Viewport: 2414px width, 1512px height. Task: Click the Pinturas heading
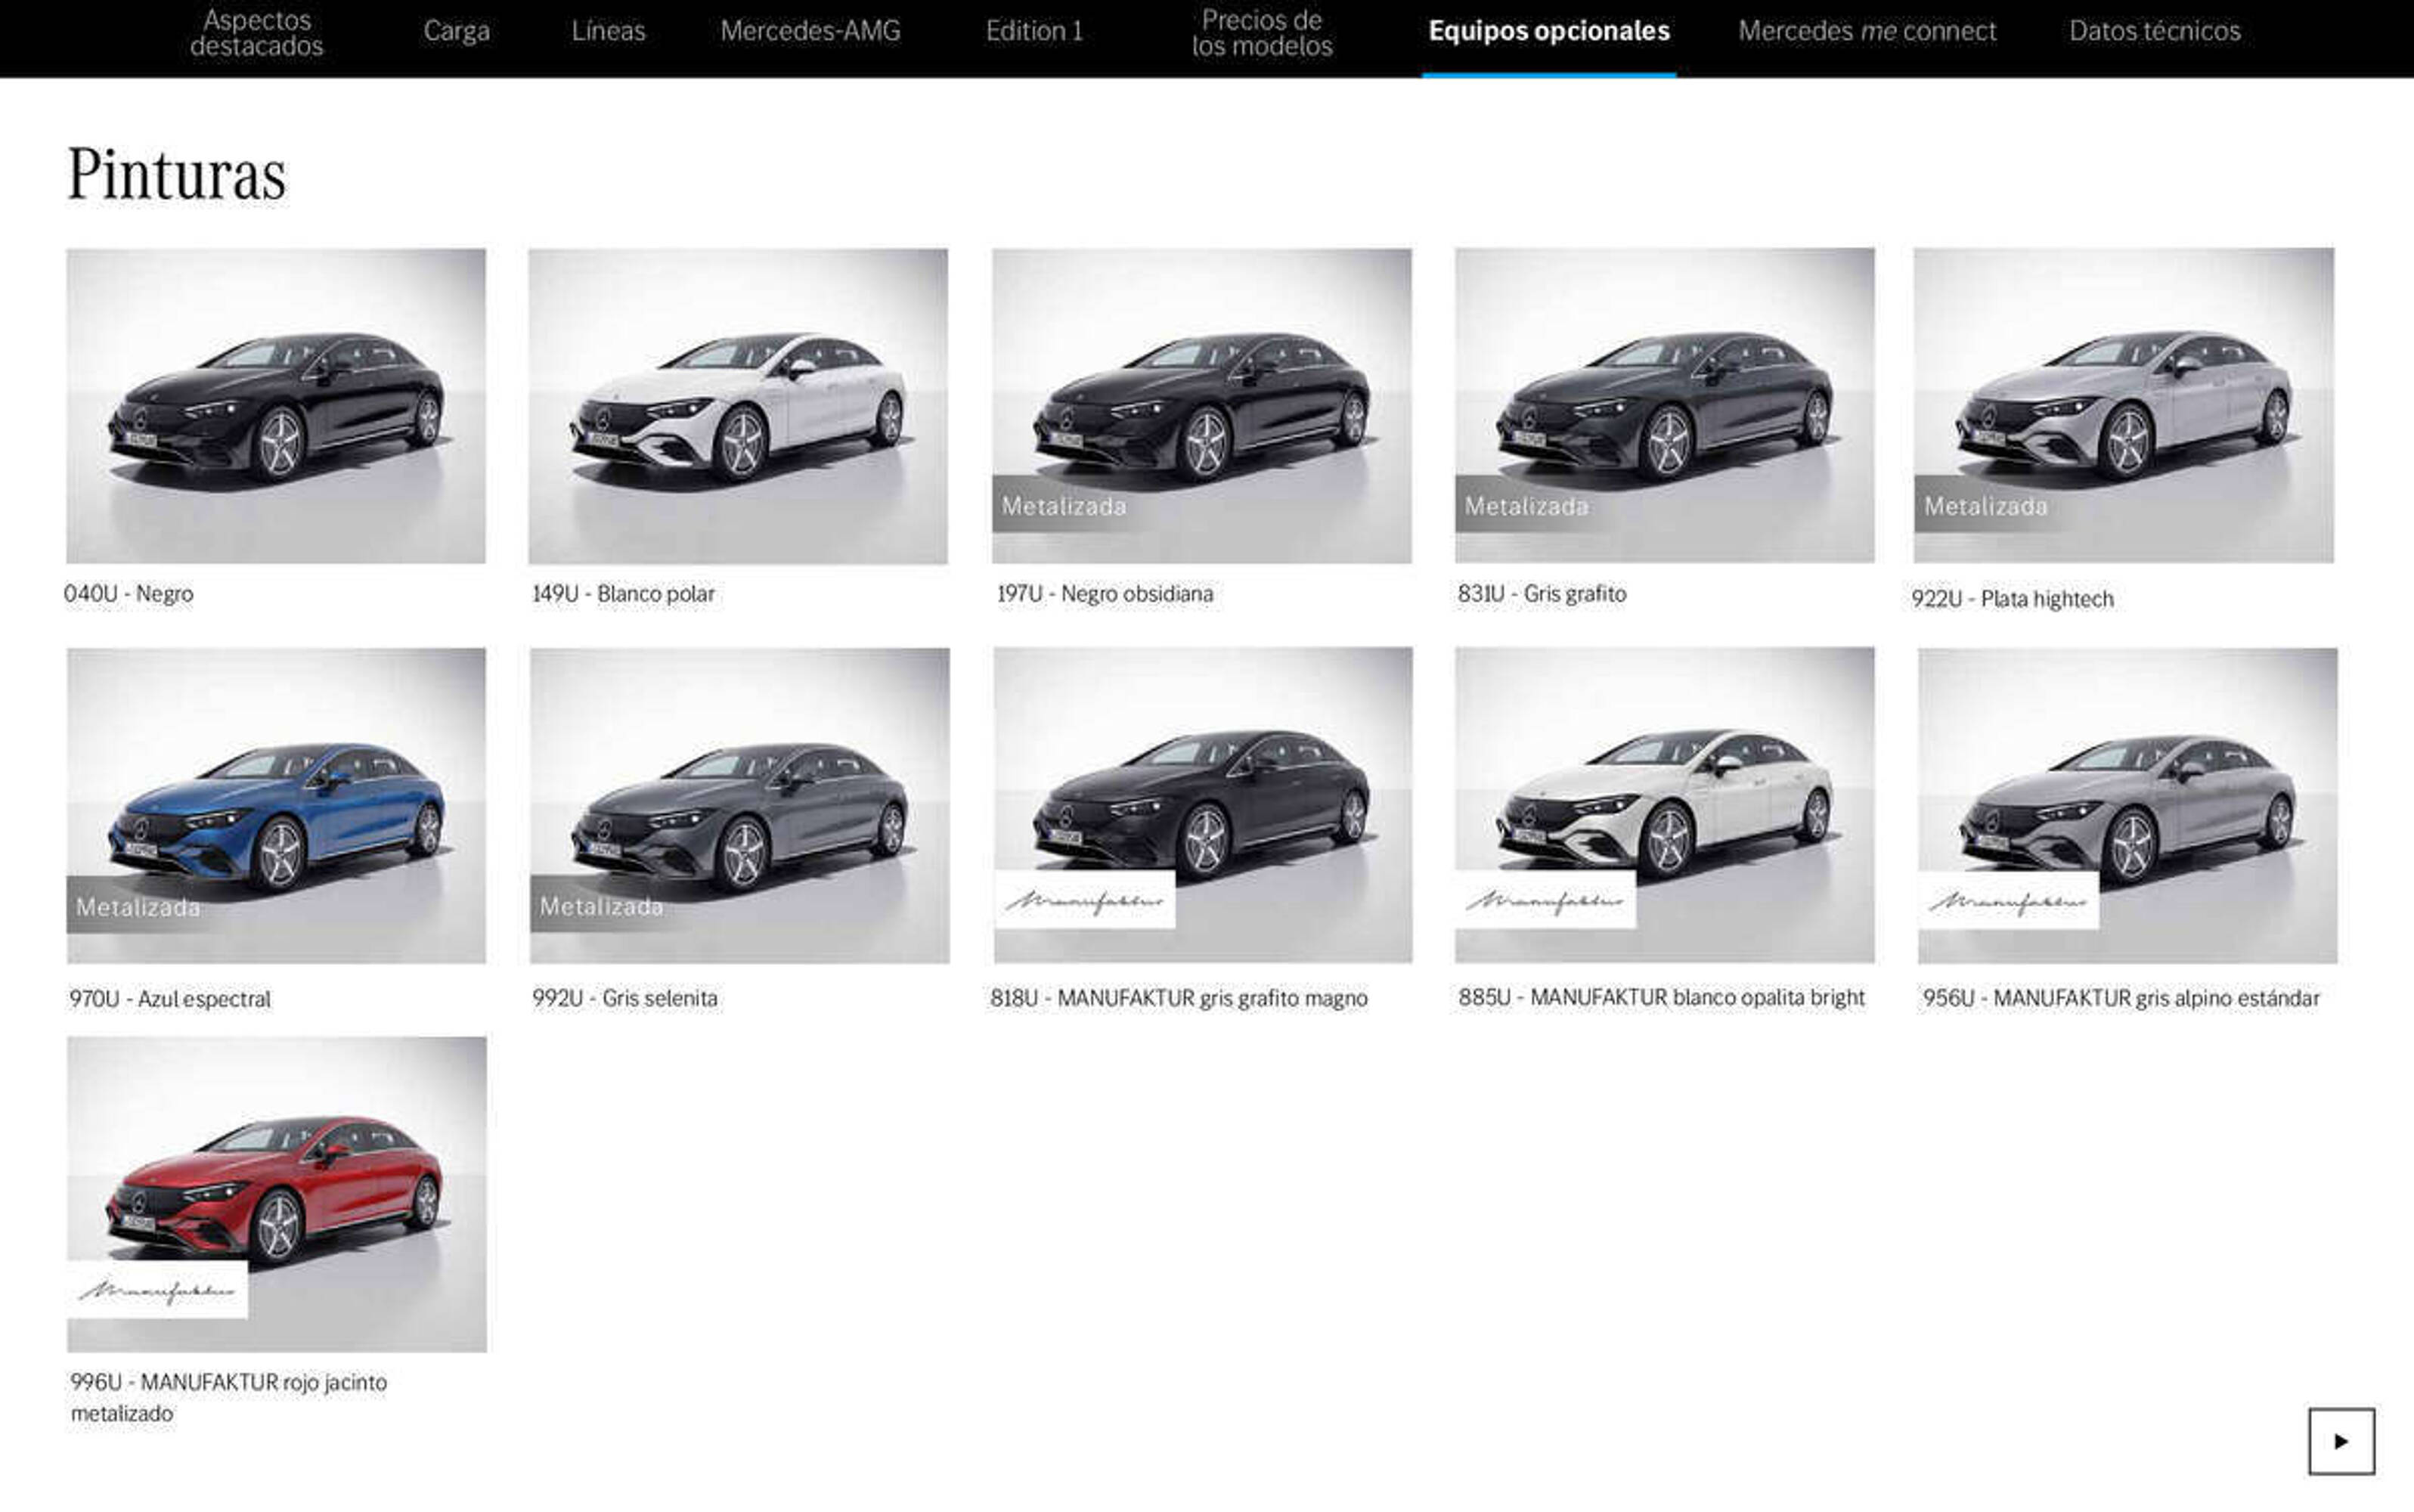[177, 175]
